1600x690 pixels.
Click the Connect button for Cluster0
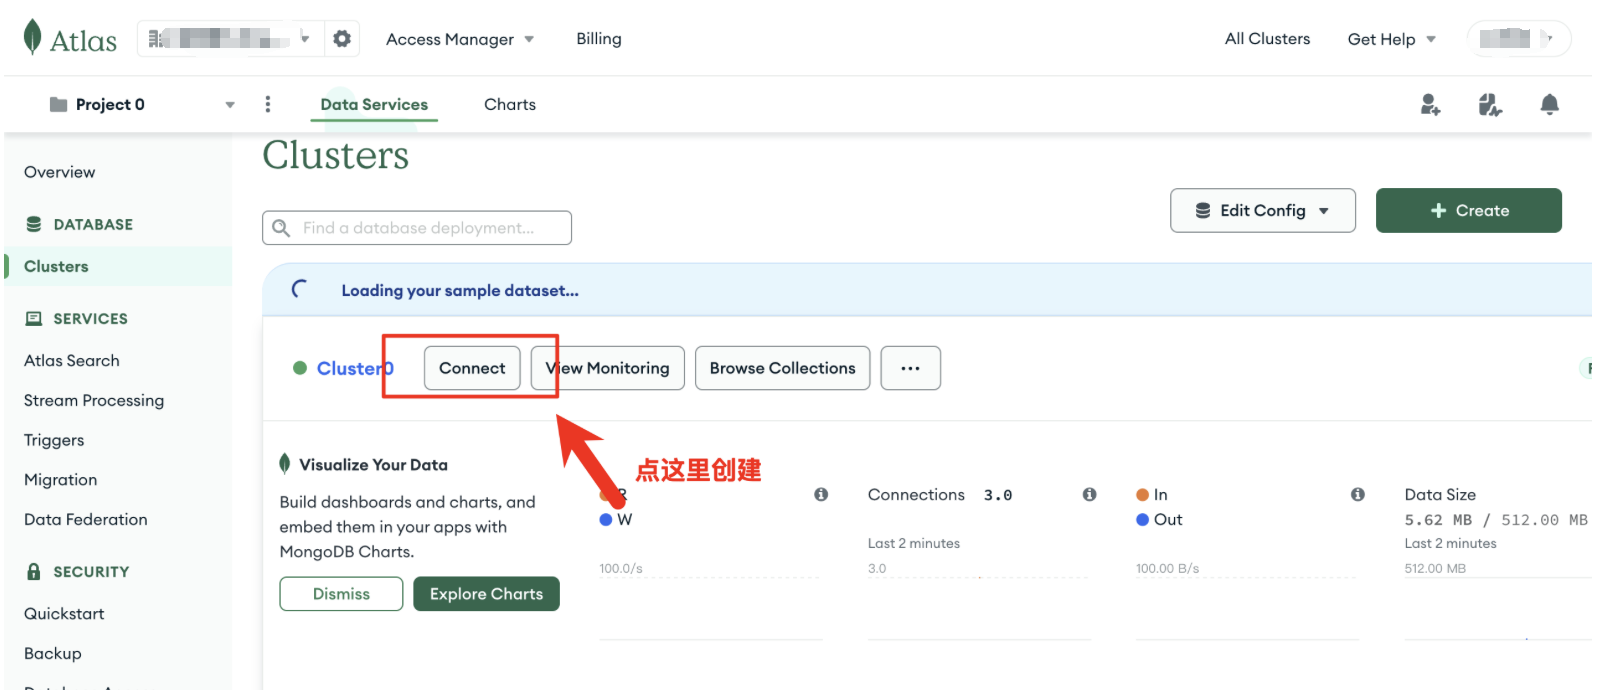point(472,368)
